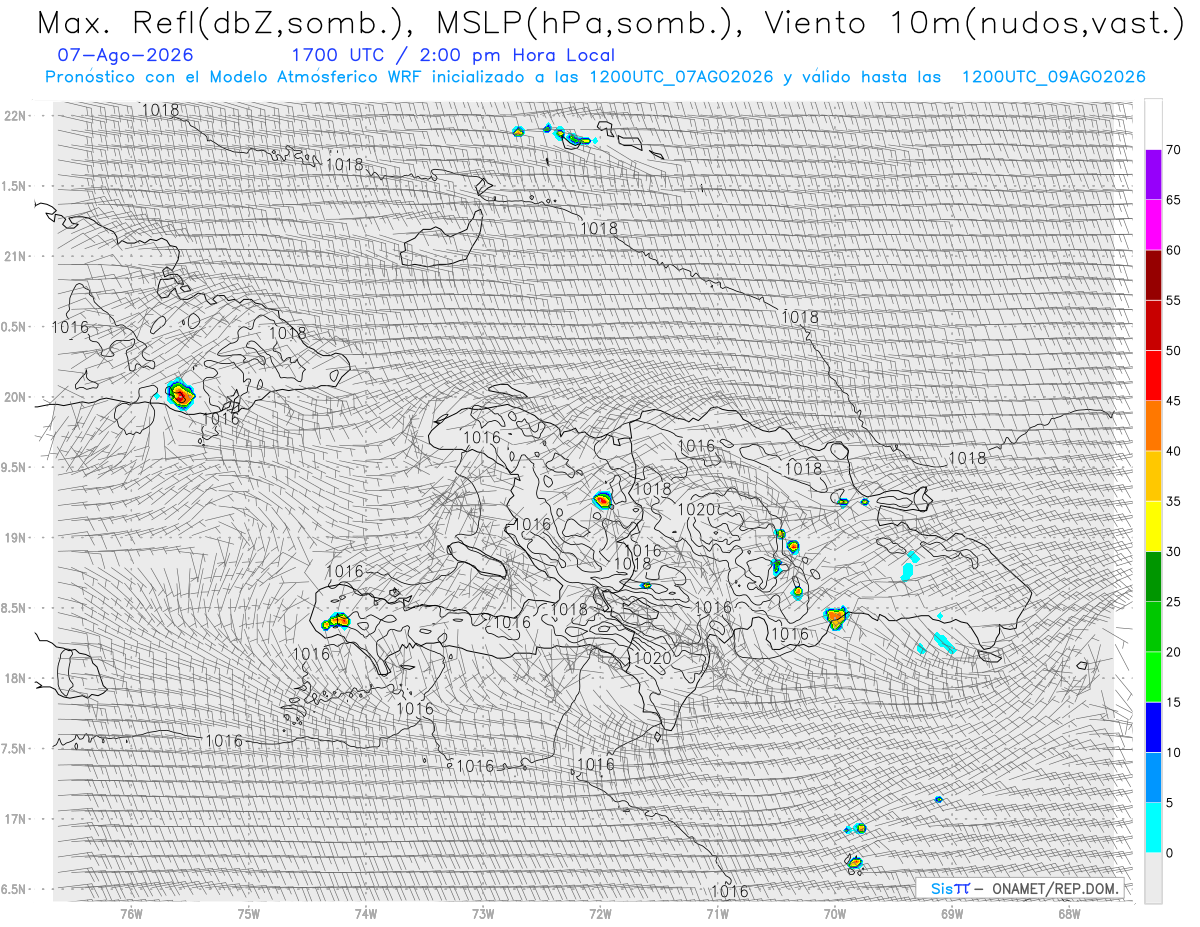Click the '68W' longitude axis label
This screenshot has height=927, width=1200.
(1068, 913)
